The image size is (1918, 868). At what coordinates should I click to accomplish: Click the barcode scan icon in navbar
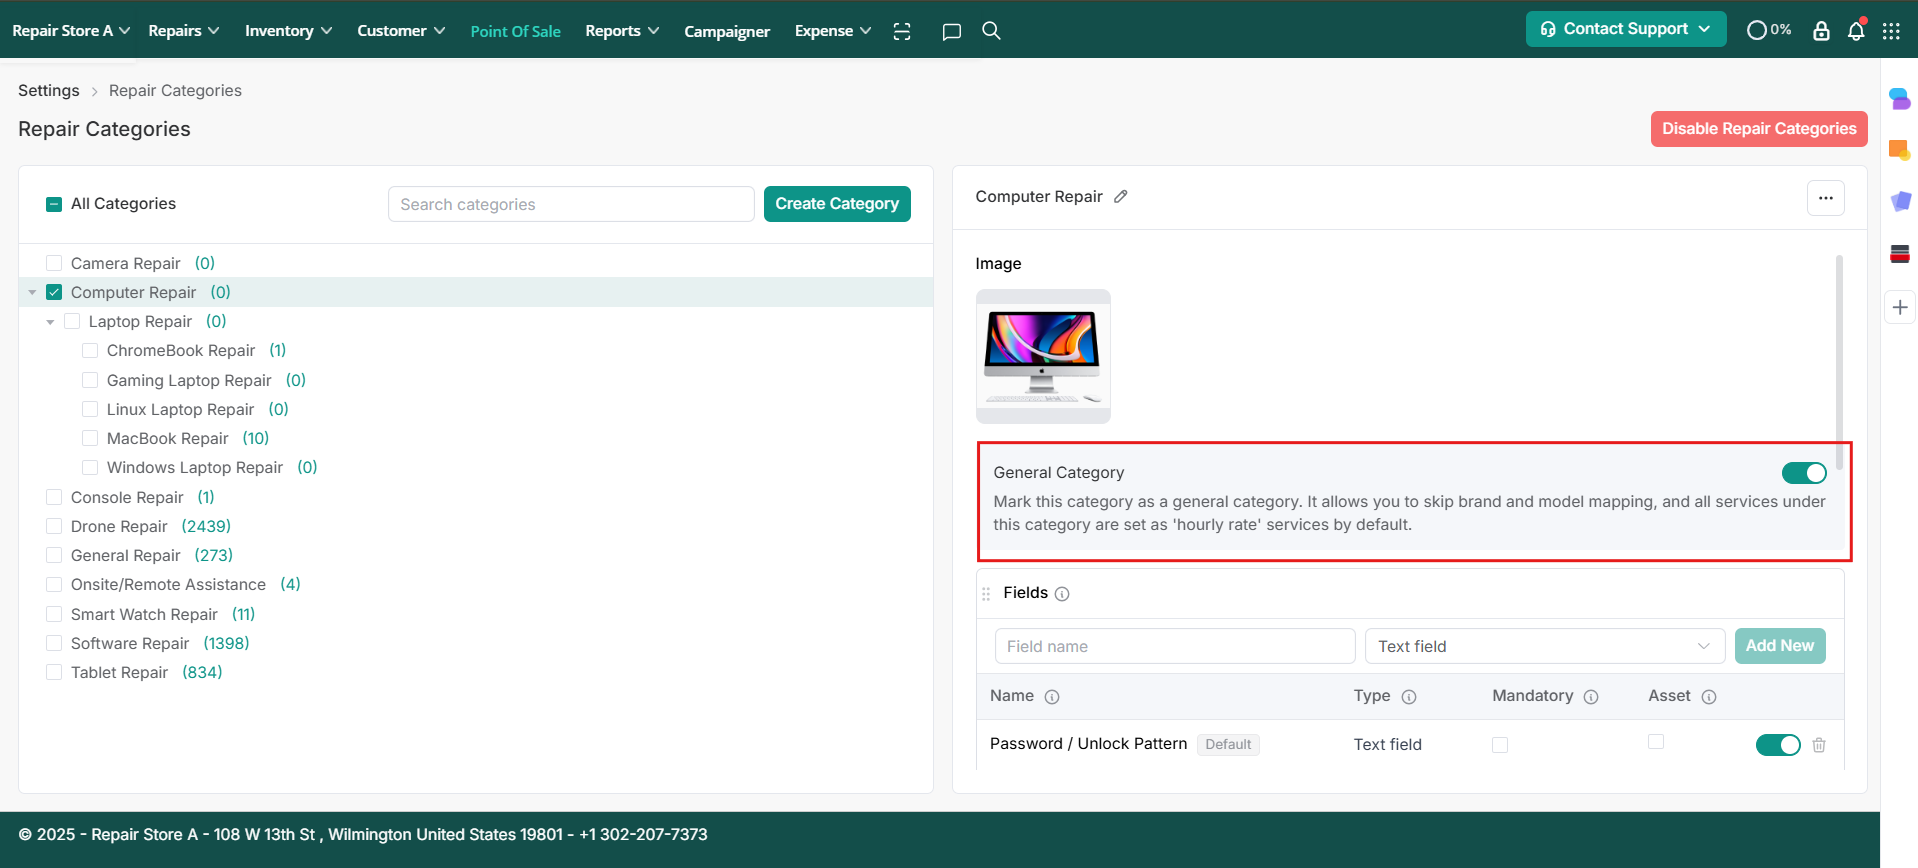pyautogui.click(x=902, y=31)
